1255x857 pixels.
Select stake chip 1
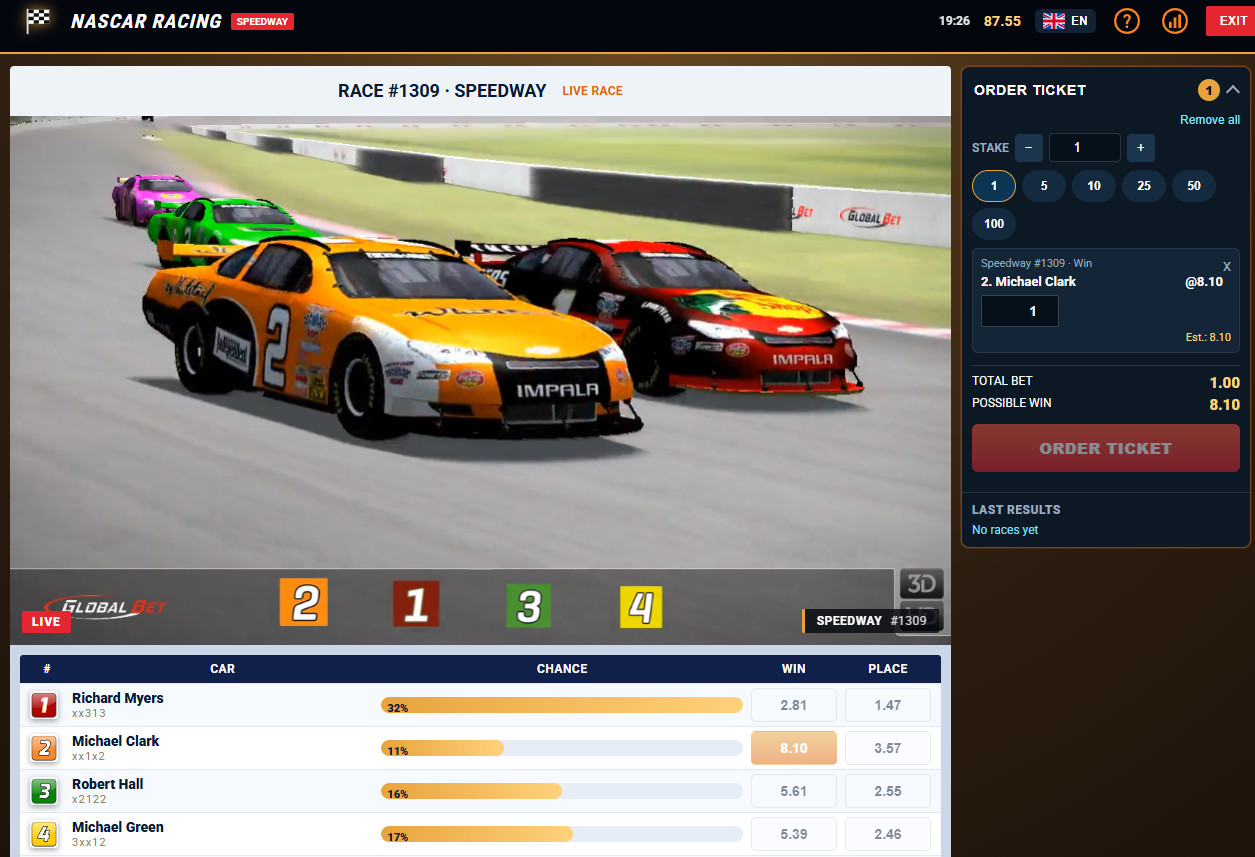click(994, 186)
